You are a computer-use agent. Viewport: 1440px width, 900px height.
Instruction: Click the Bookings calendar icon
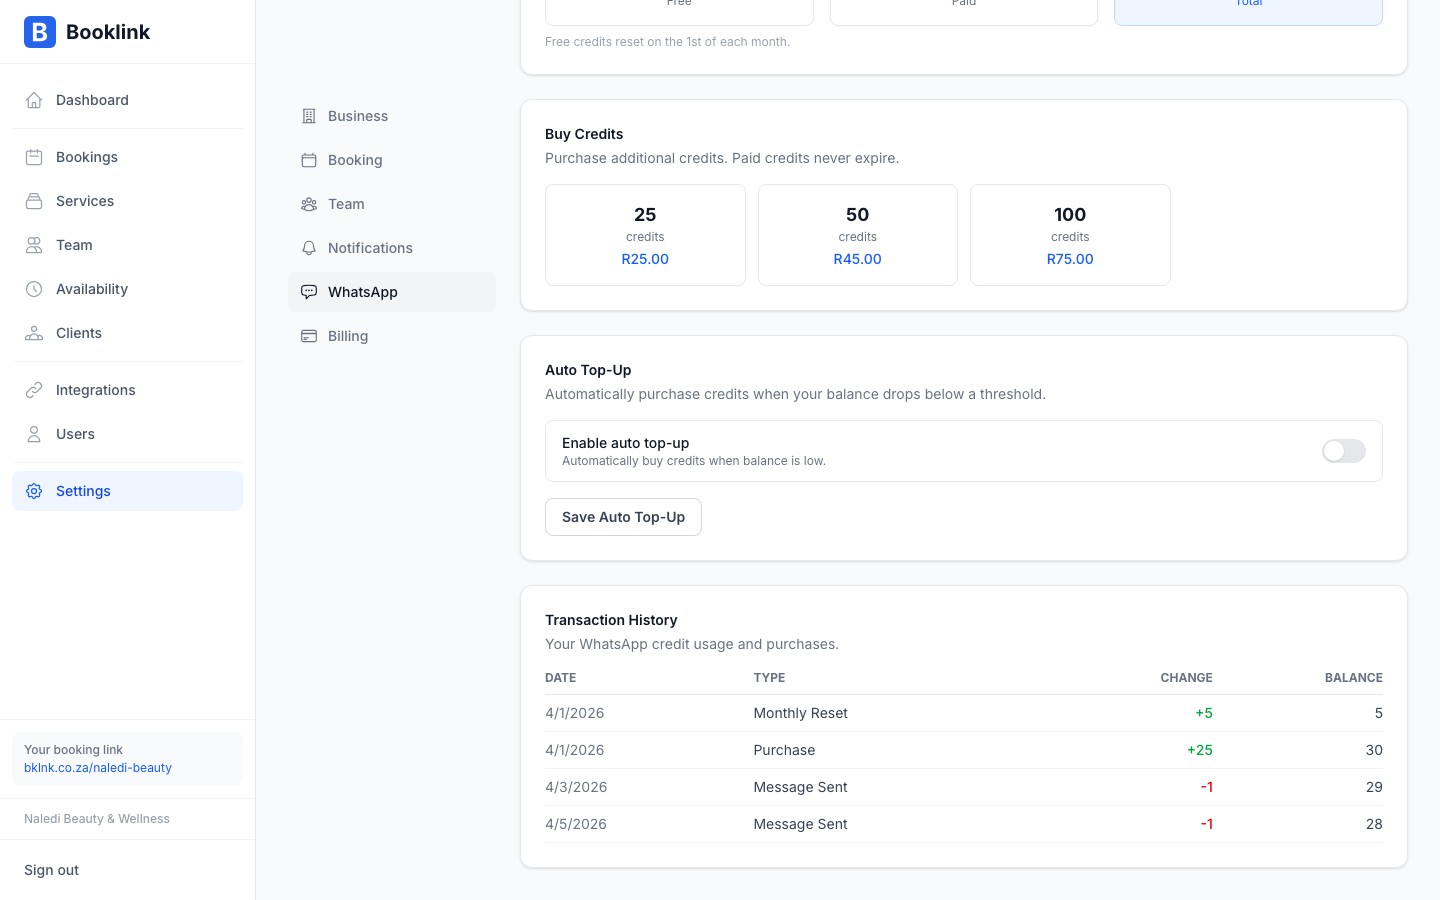tap(34, 157)
